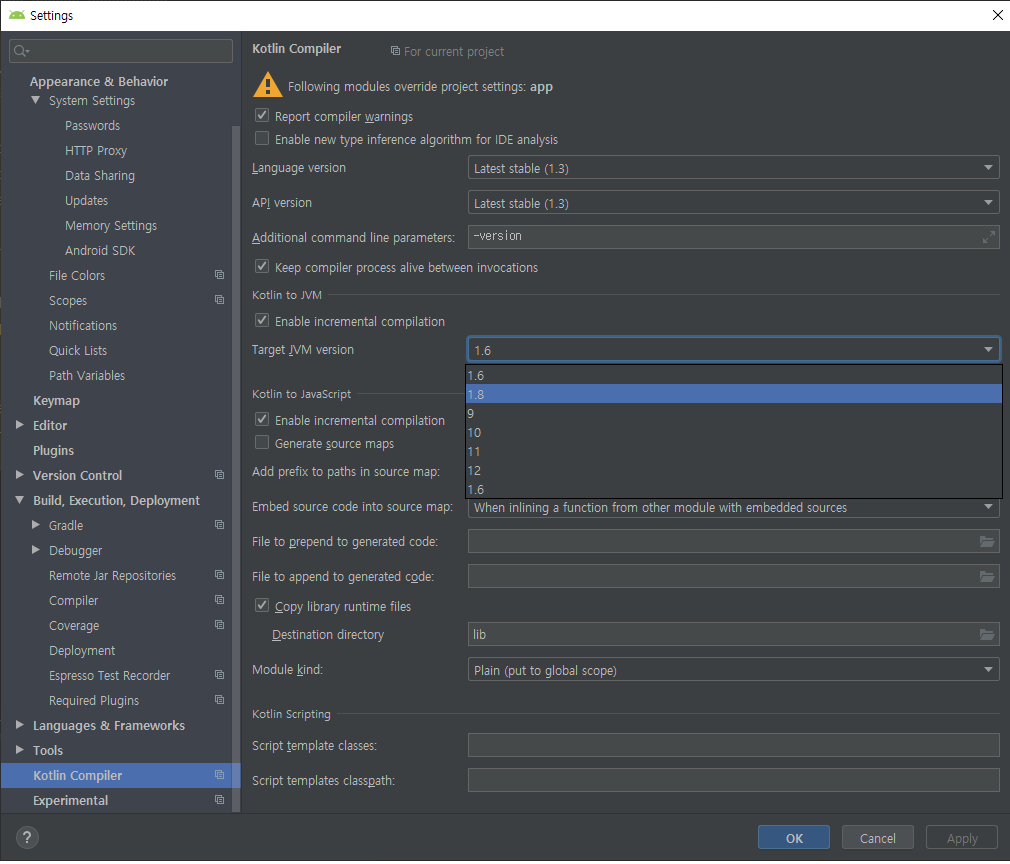Toggle Keep compiler process alive checkbox
Viewport: 1010px width, 864px height.
(x=262, y=266)
